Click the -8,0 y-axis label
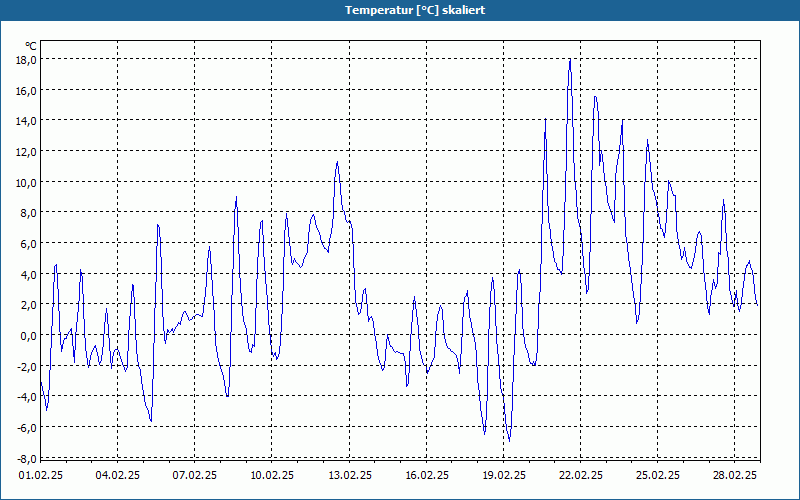800x500 pixels. (27, 458)
